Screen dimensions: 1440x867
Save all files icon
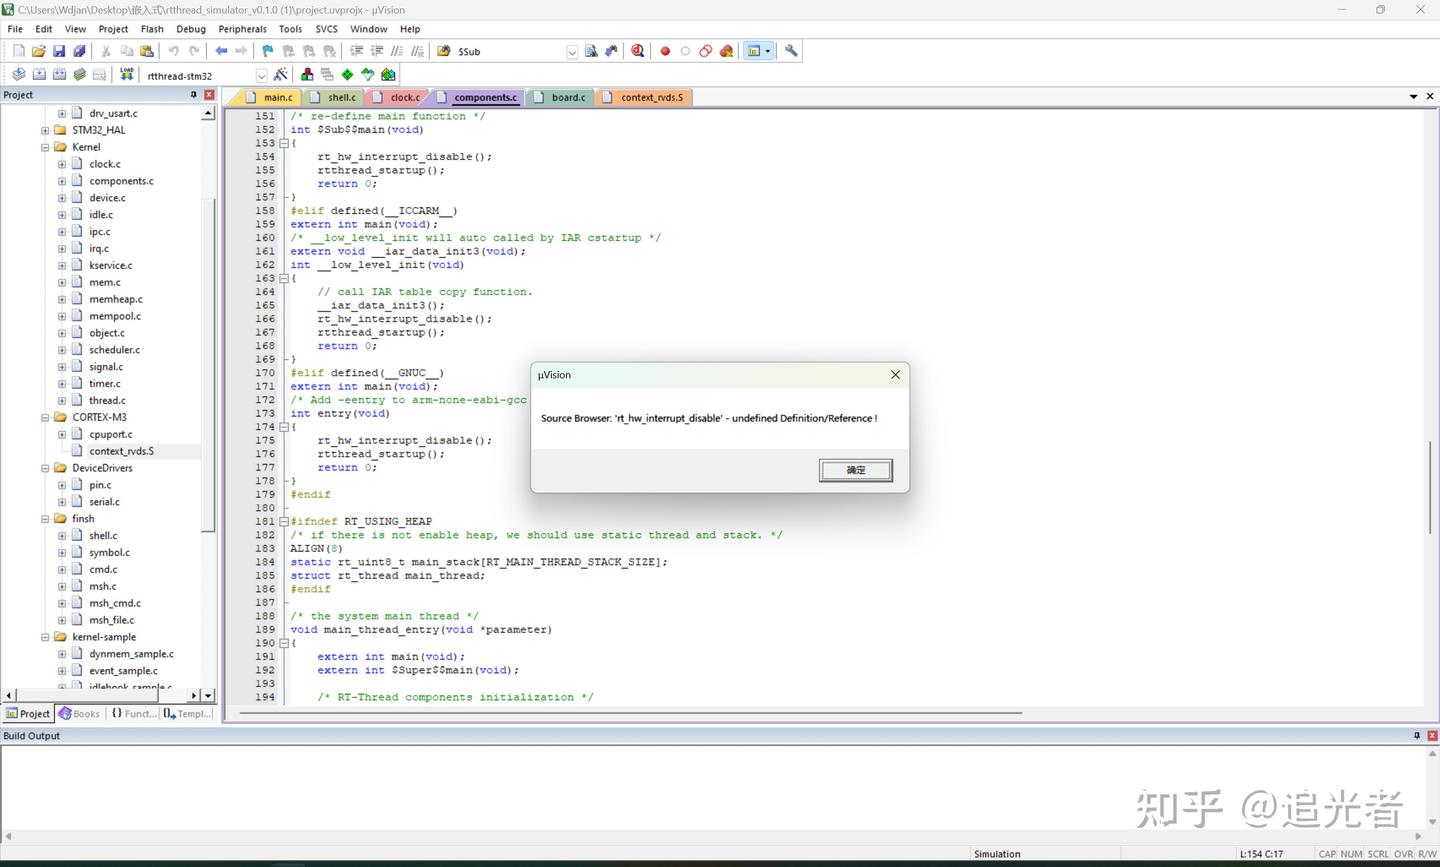click(79, 51)
